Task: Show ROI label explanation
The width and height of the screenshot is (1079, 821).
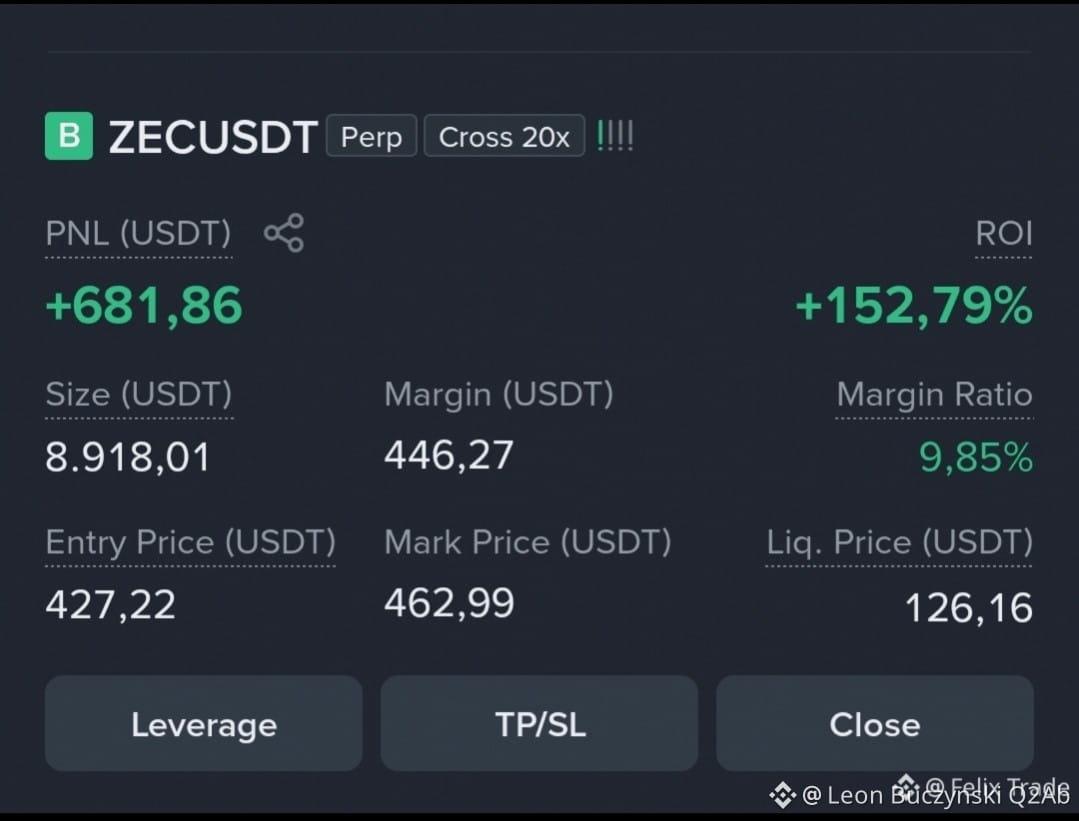Action: 1003,233
